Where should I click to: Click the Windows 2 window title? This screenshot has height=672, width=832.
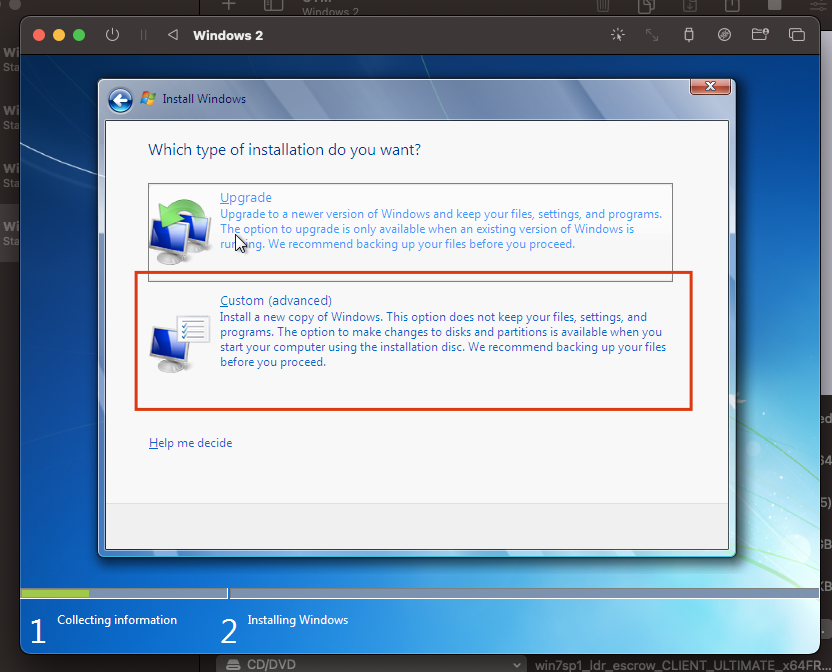228,36
